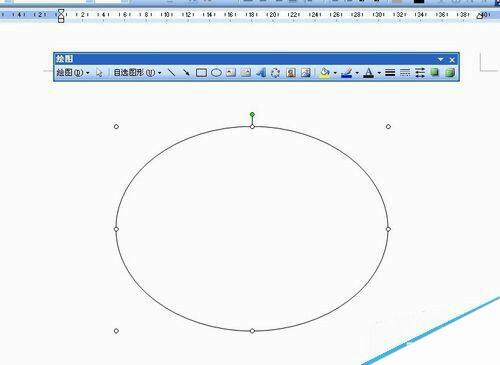Click the green rotation handle of the ellipse
This screenshot has width=500, height=365.
point(252,114)
